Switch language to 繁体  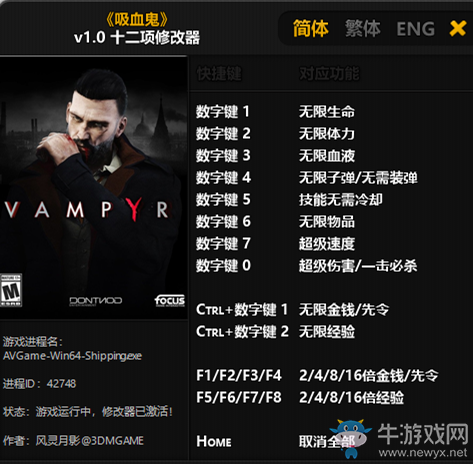(363, 29)
